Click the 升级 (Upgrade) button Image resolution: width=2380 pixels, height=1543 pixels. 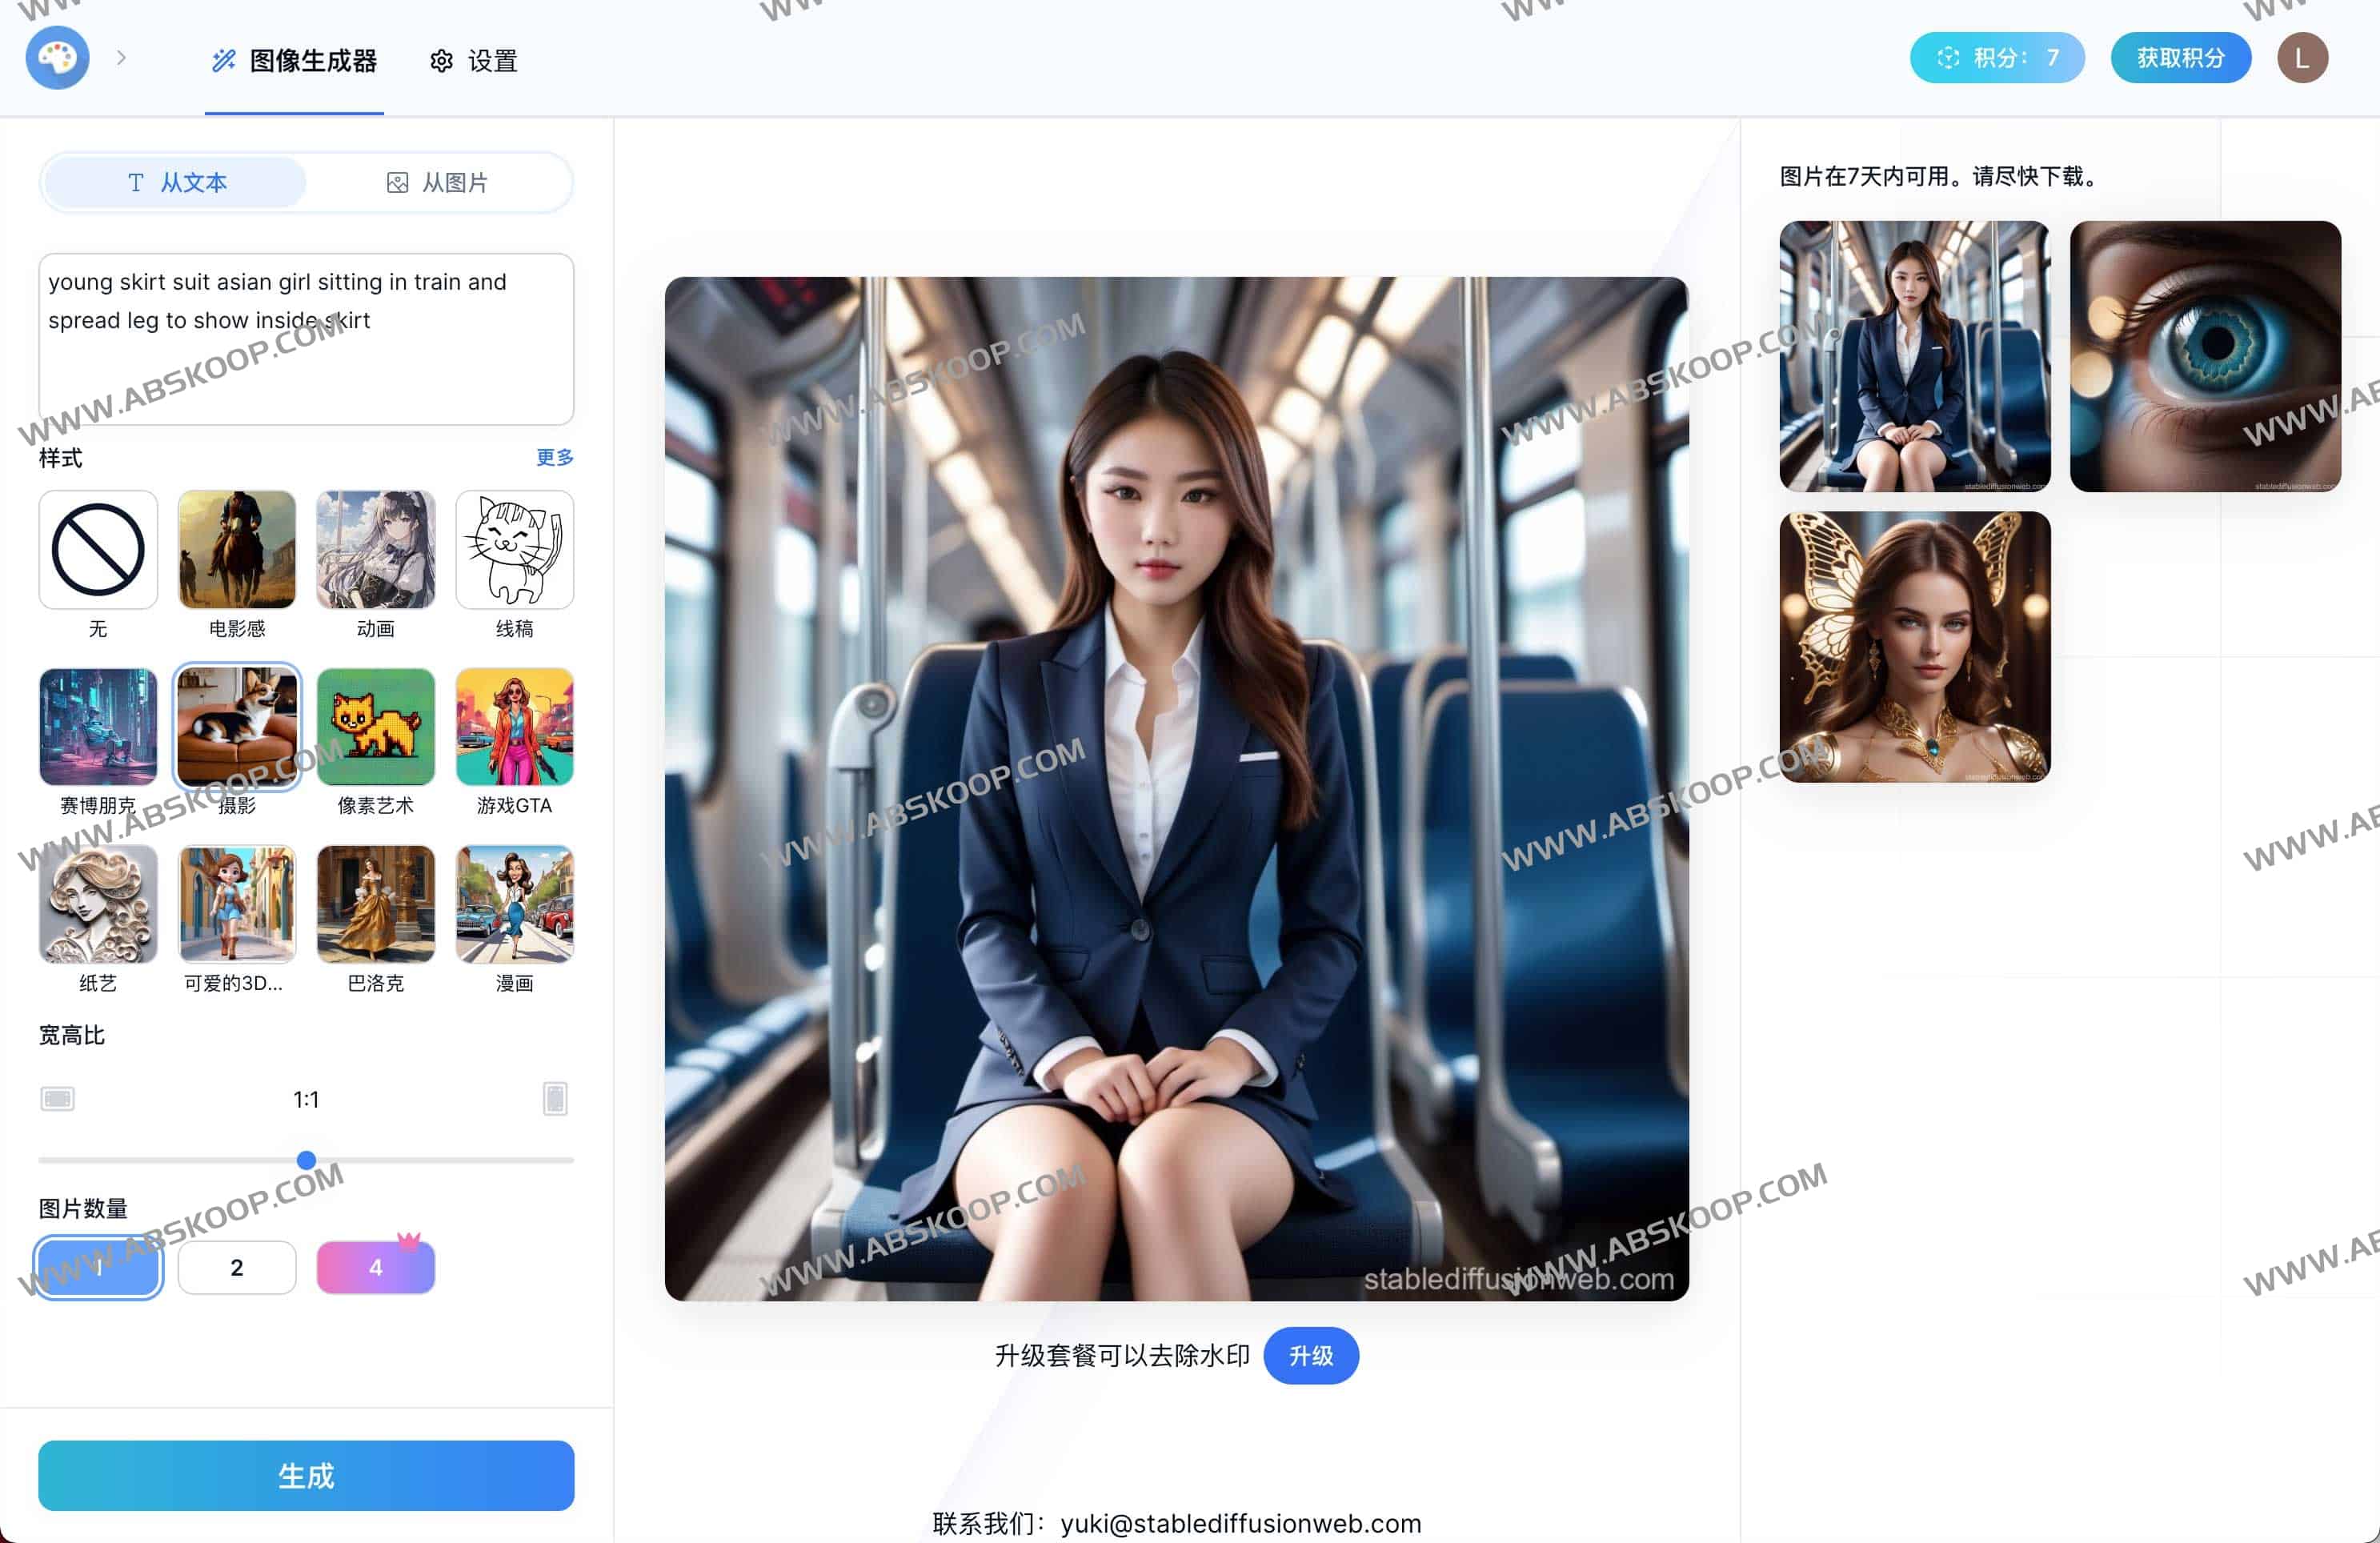1312,1356
